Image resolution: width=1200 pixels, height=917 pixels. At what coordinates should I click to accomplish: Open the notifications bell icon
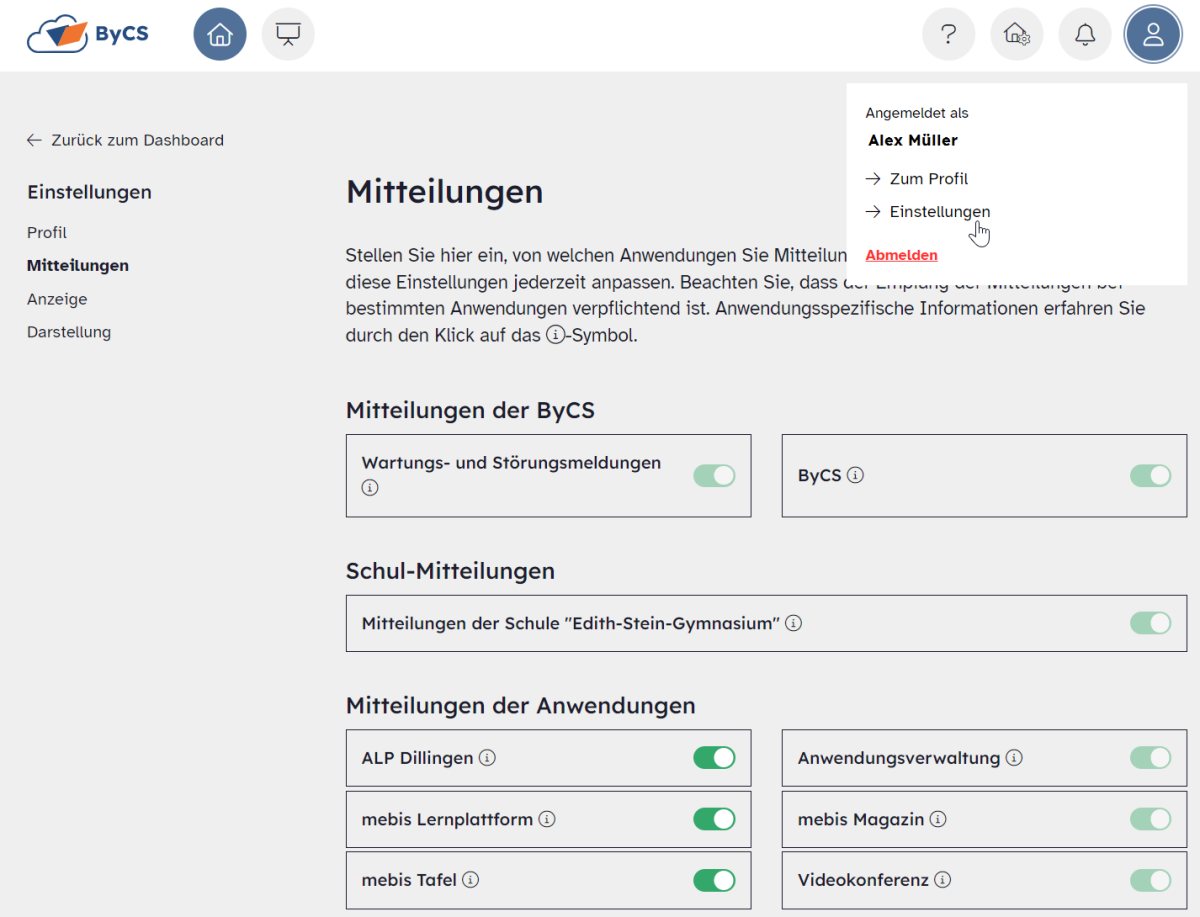pos(1084,35)
